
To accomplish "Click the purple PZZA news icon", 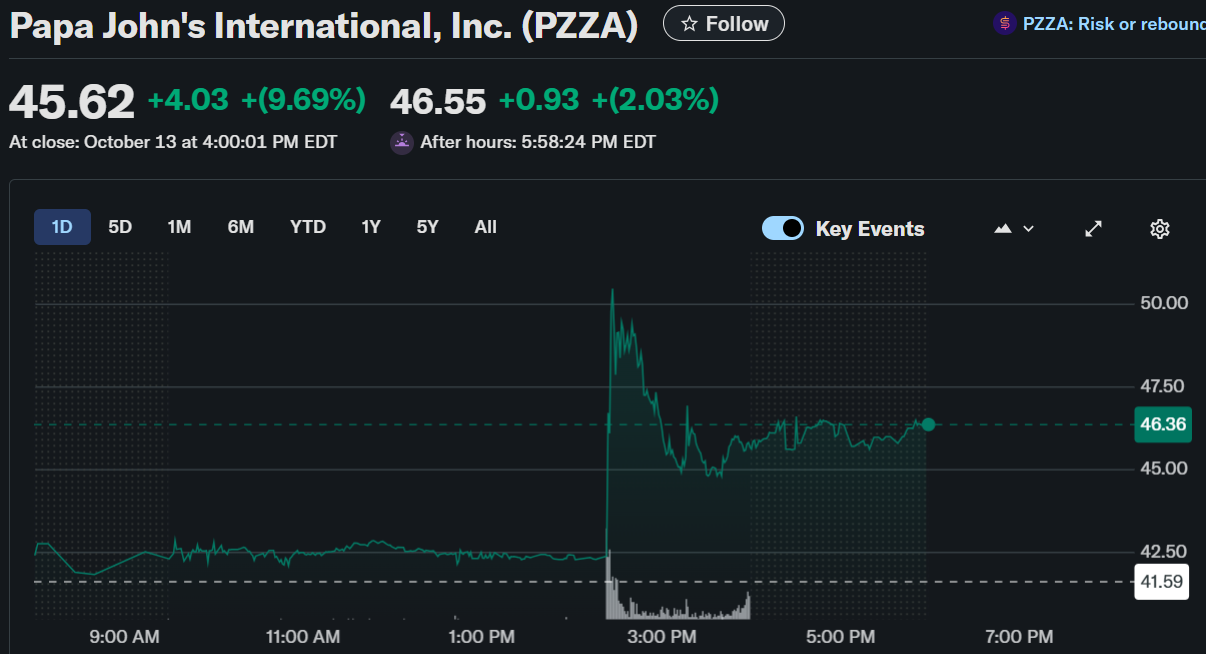I will point(1004,23).
